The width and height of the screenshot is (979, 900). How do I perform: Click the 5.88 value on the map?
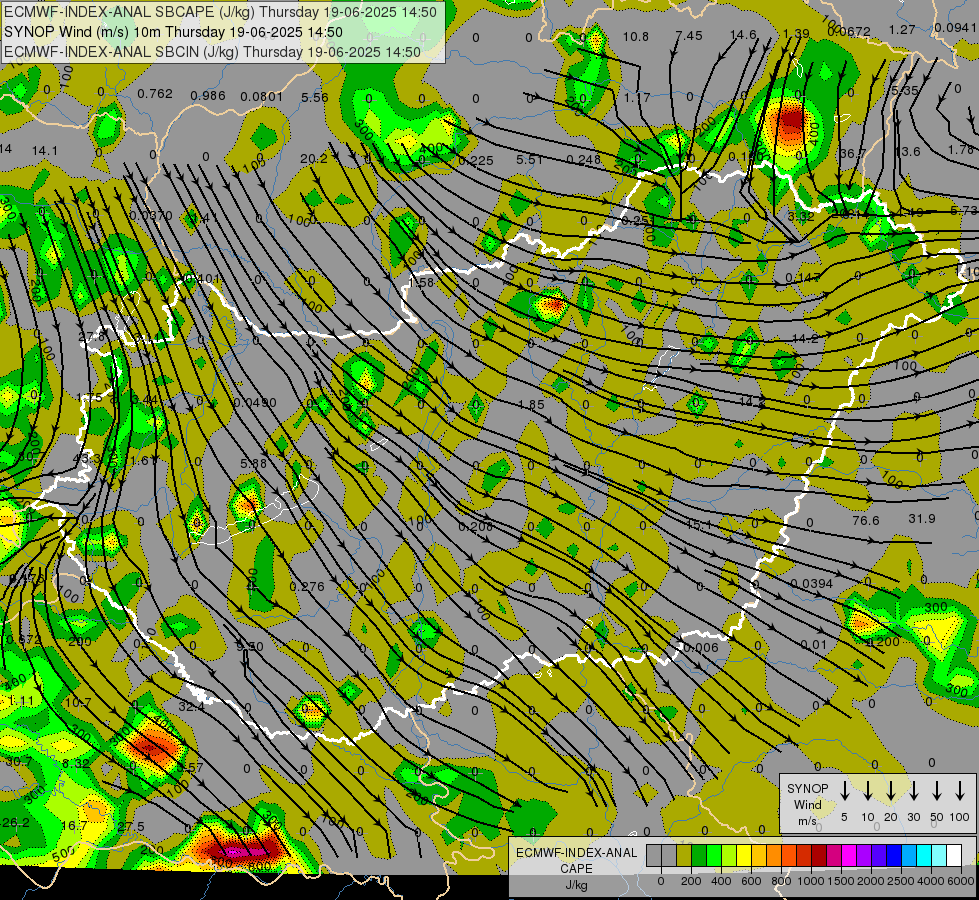253,463
